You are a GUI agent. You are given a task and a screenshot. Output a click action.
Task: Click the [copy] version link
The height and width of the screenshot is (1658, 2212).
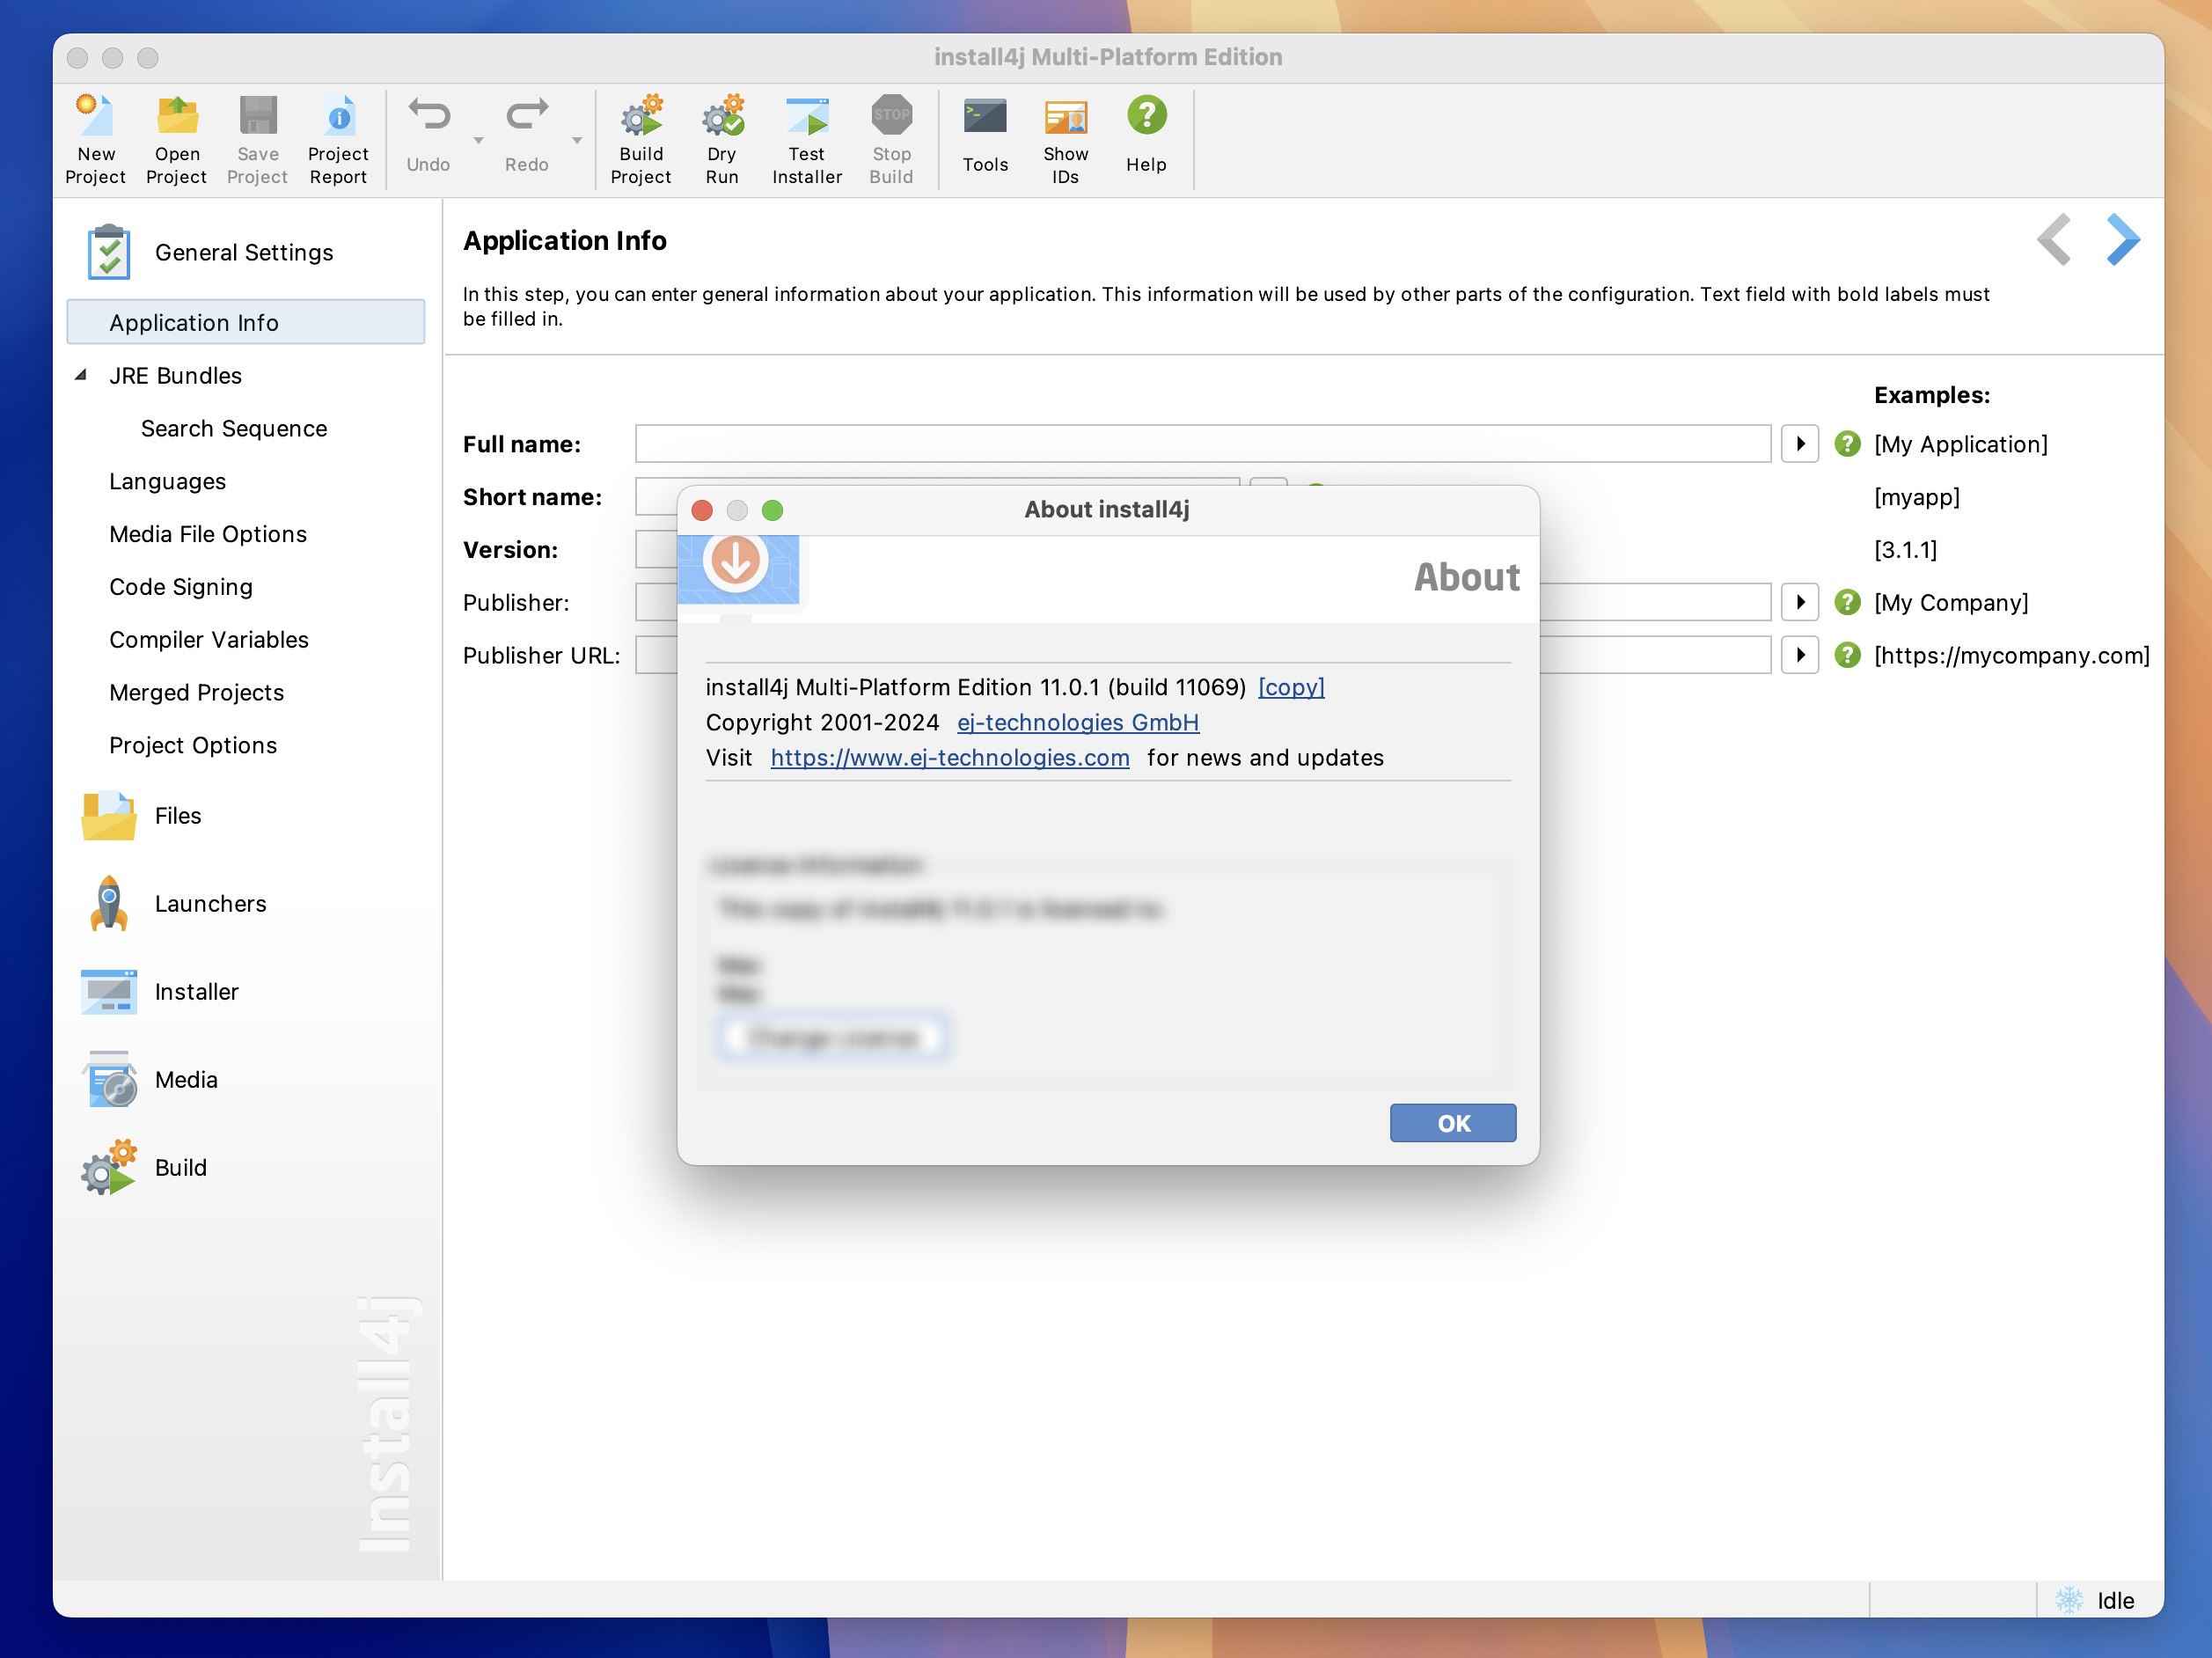coord(1291,687)
